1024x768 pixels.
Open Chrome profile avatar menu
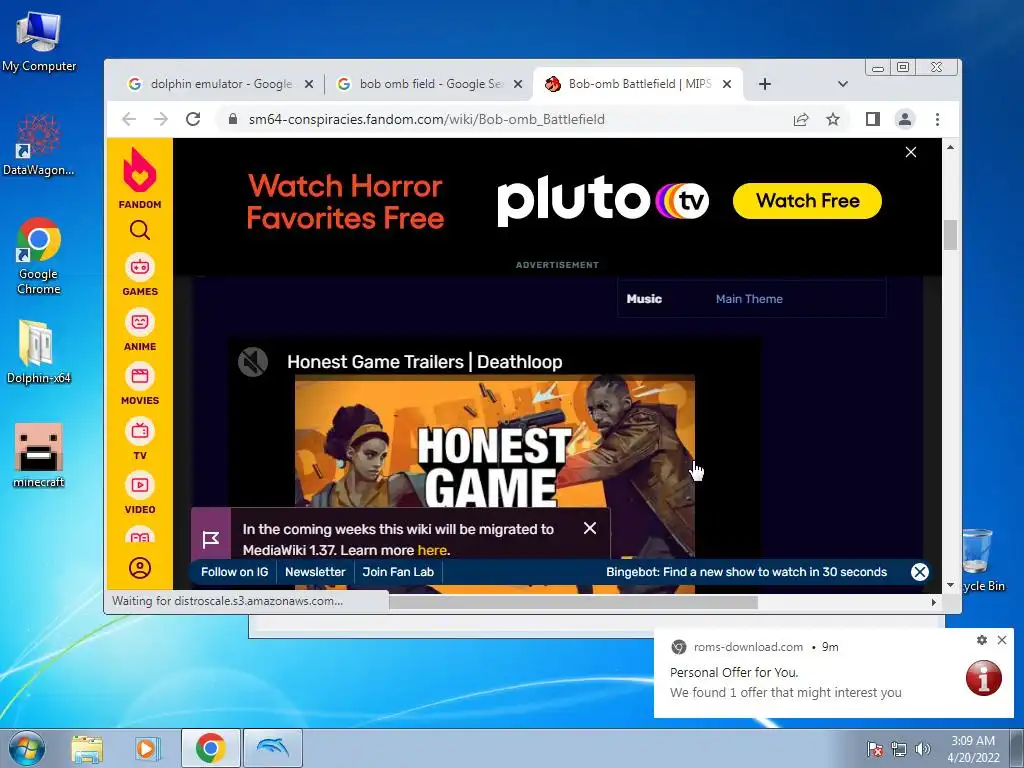(x=904, y=119)
